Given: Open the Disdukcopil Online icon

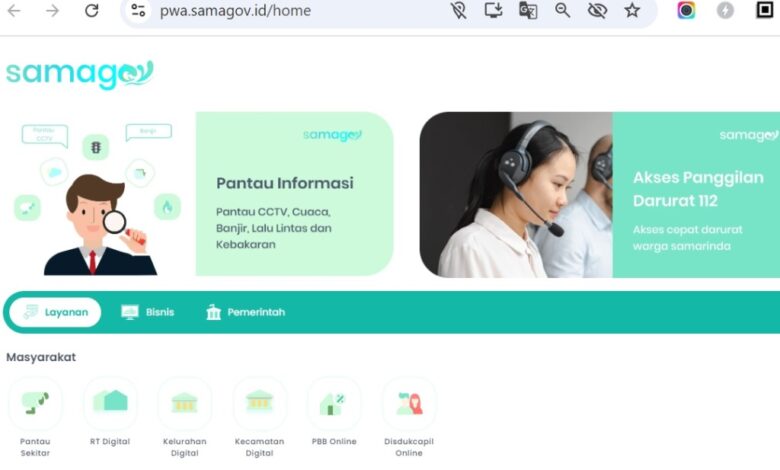Looking at the screenshot, I should click(x=409, y=403).
